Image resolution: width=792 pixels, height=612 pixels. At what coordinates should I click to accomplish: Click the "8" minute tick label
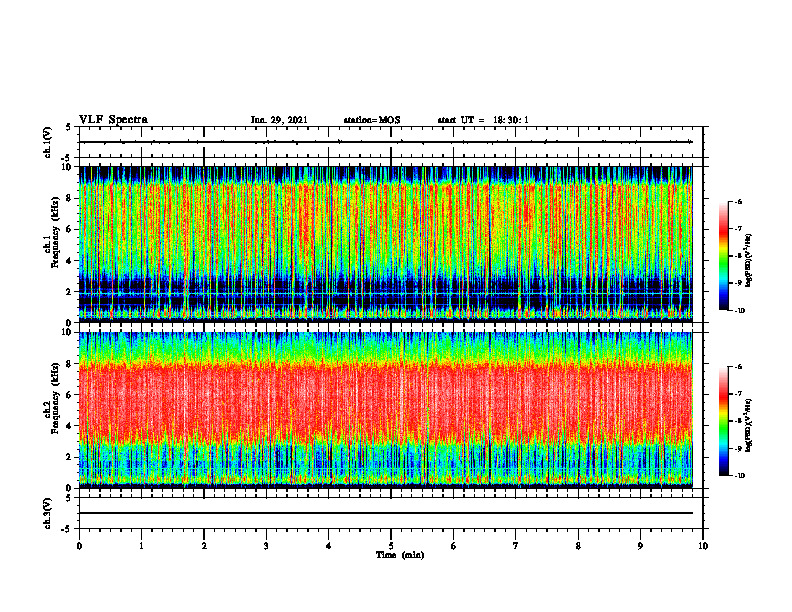578,546
